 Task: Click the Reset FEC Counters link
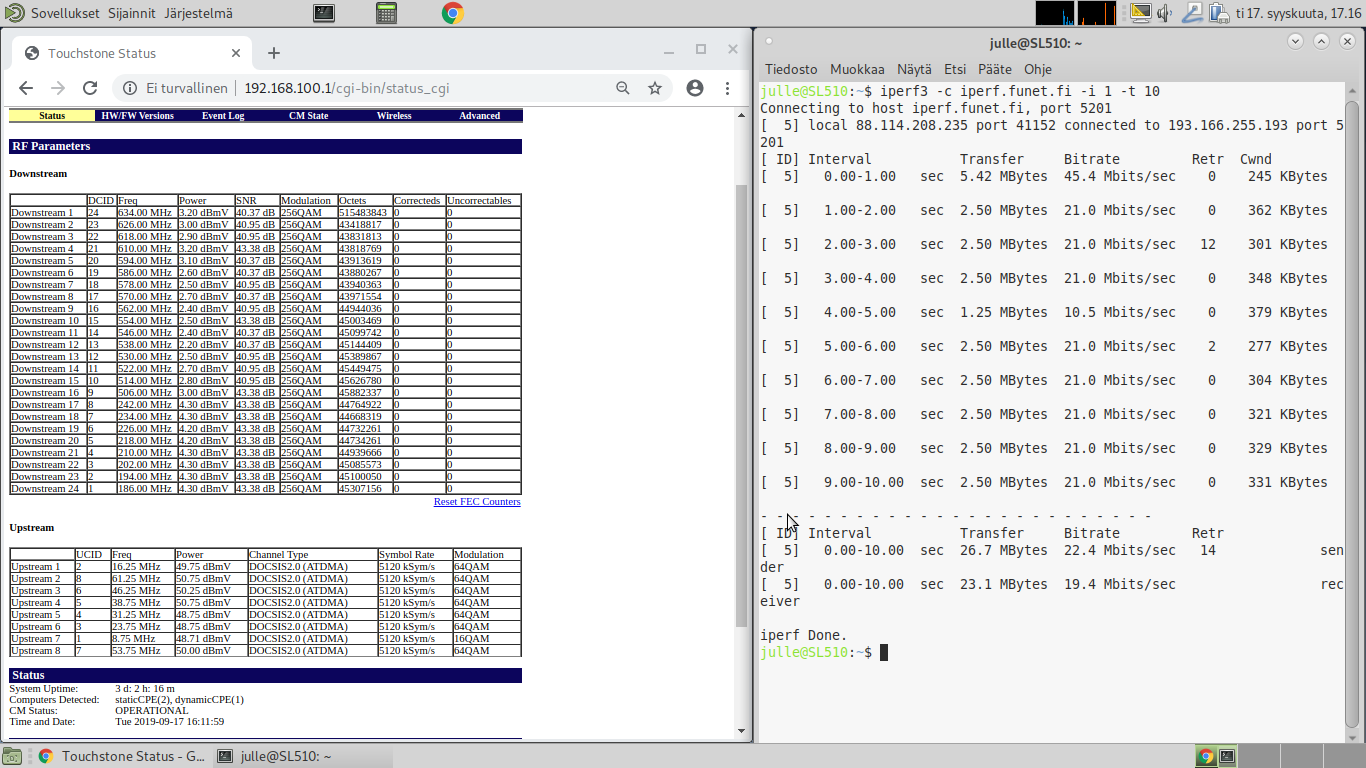tap(477, 502)
